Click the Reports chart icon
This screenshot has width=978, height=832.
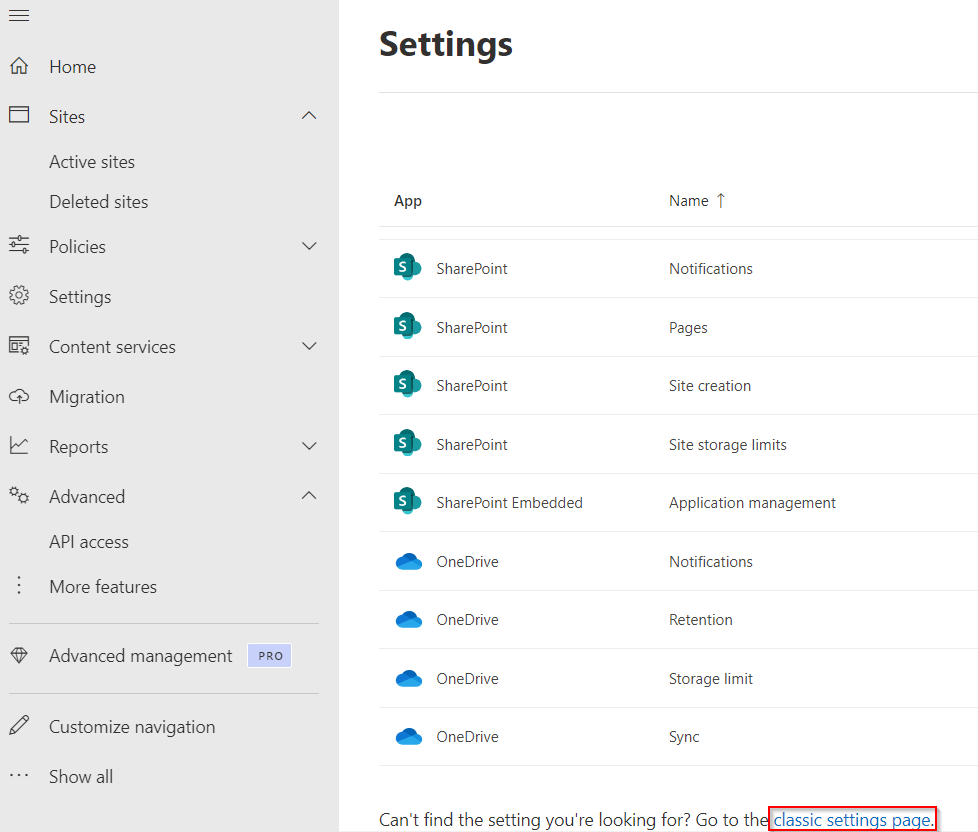(19, 446)
